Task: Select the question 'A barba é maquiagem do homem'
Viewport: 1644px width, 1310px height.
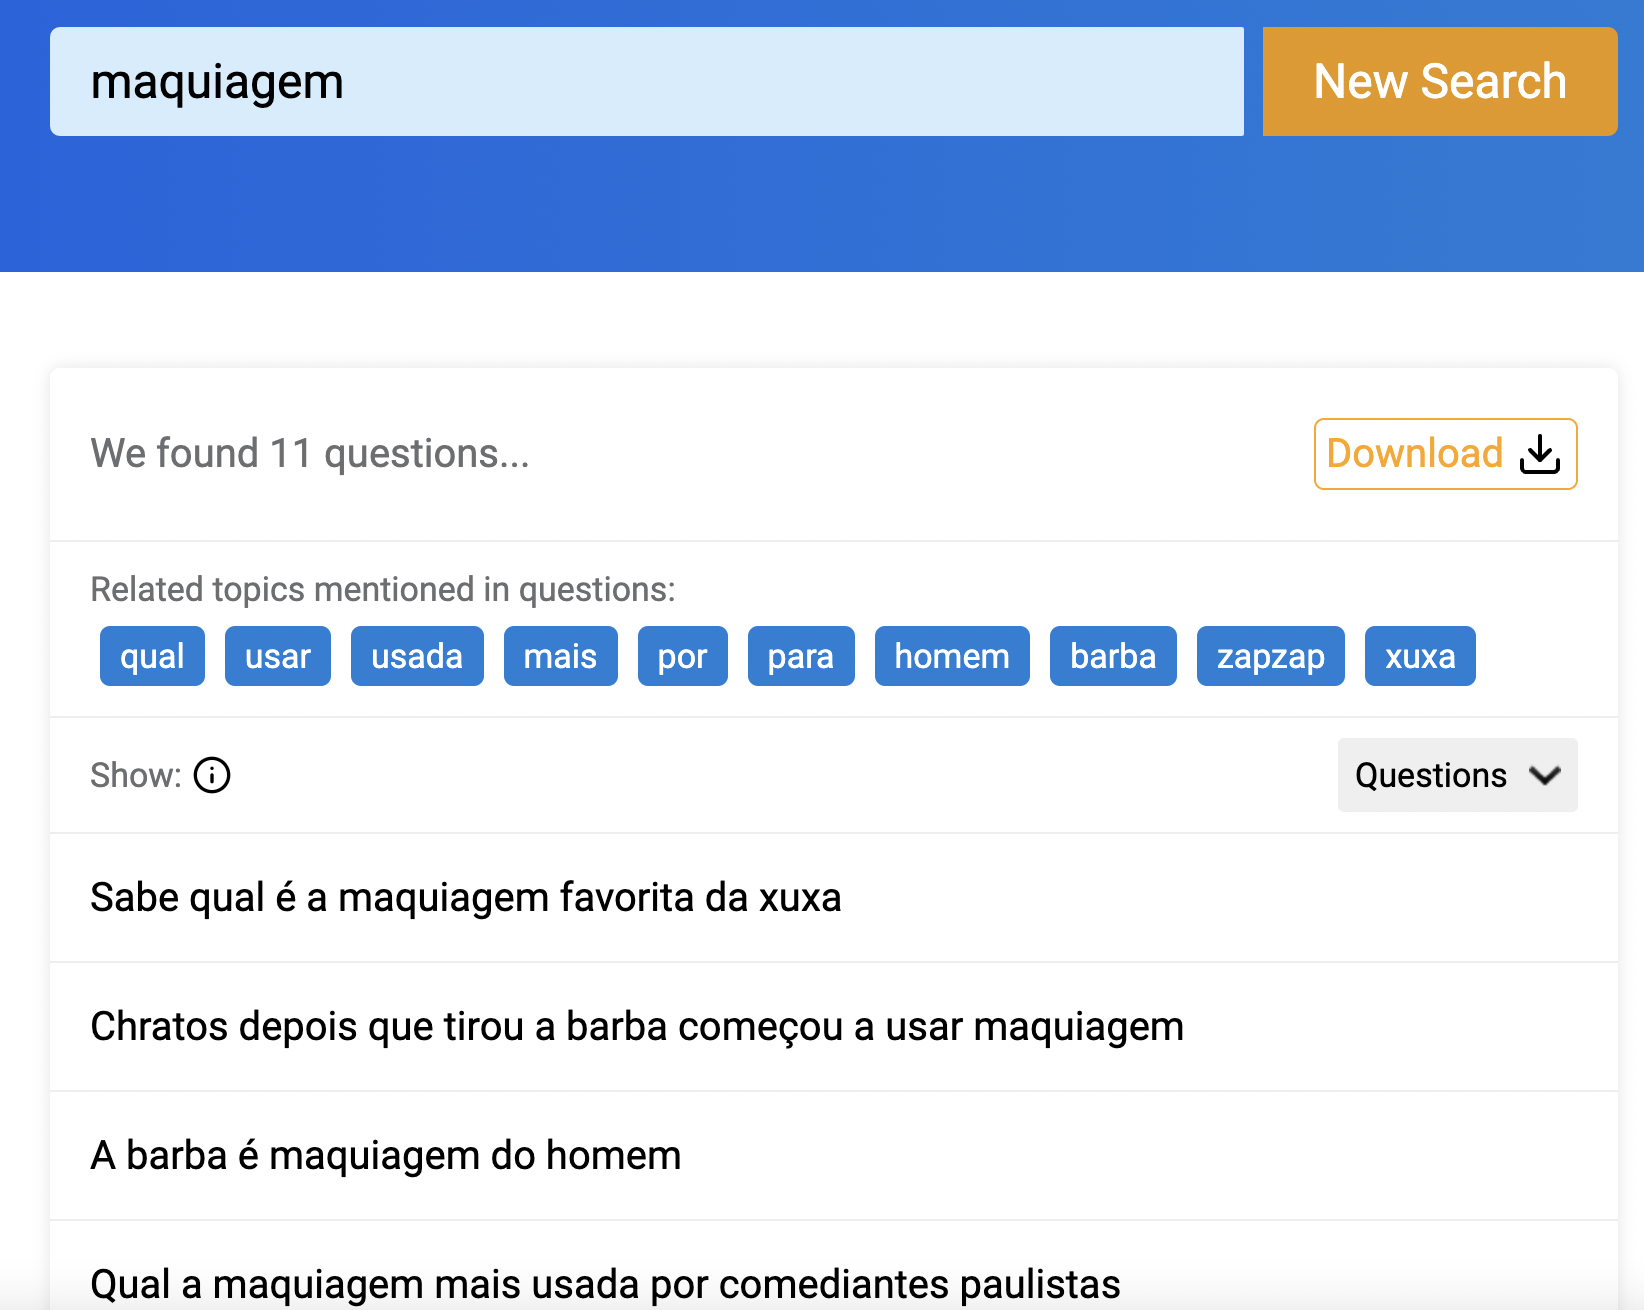Action: click(385, 1155)
